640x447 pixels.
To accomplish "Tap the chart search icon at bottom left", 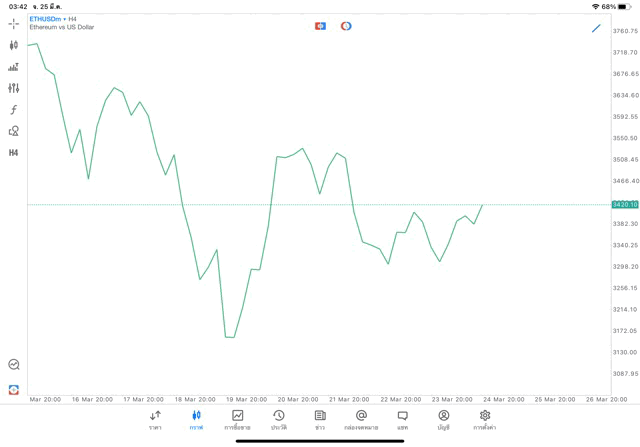I will 13,365.
